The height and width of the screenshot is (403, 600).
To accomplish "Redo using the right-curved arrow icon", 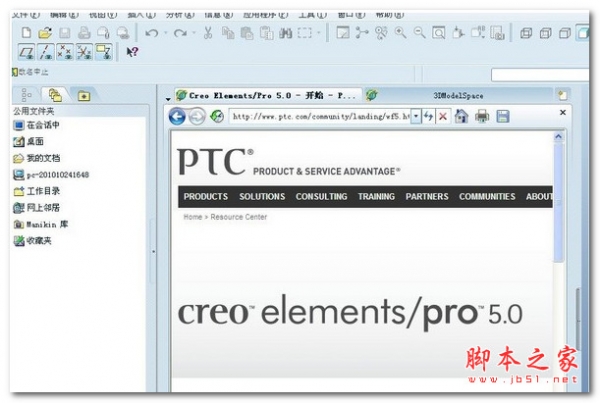I will click(x=180, y=33).
